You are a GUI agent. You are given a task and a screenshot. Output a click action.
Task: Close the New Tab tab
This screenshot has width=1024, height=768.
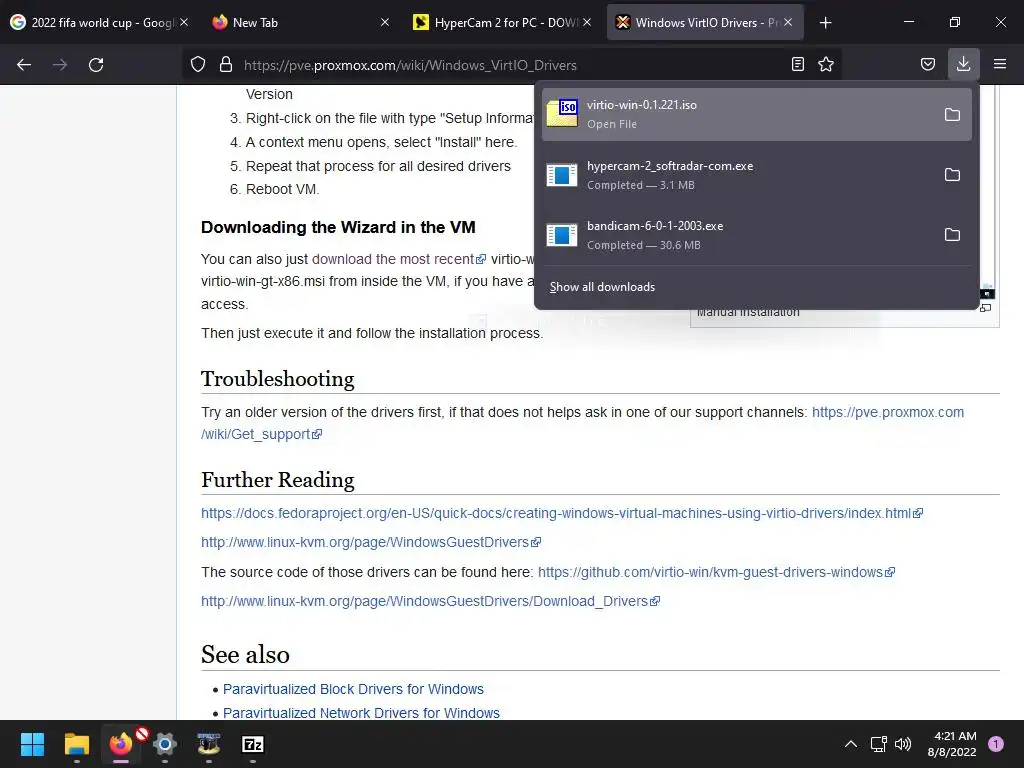pos(385,22)
